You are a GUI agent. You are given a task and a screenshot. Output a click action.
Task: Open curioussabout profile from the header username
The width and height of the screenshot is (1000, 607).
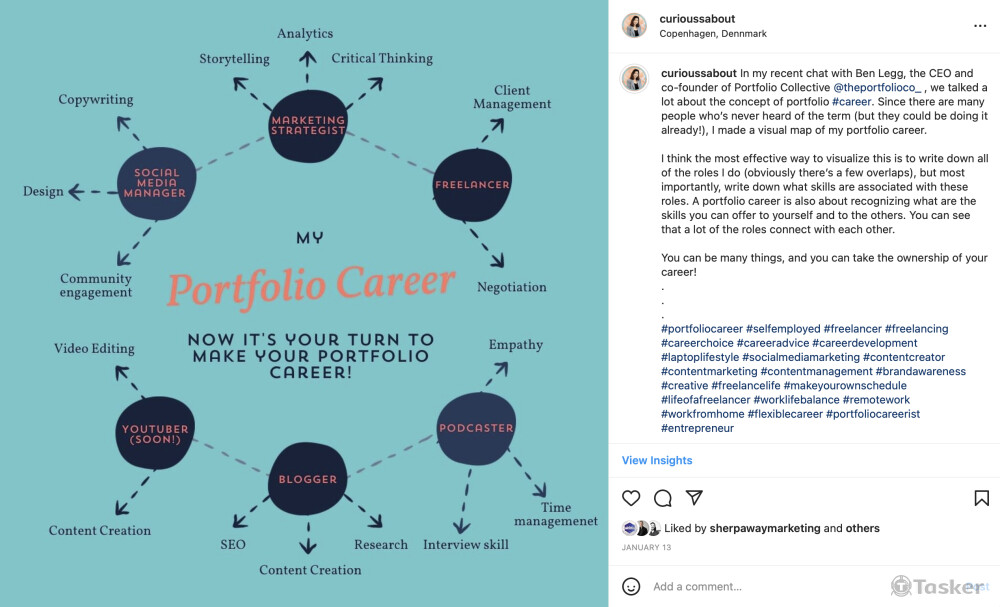point(698,19)
